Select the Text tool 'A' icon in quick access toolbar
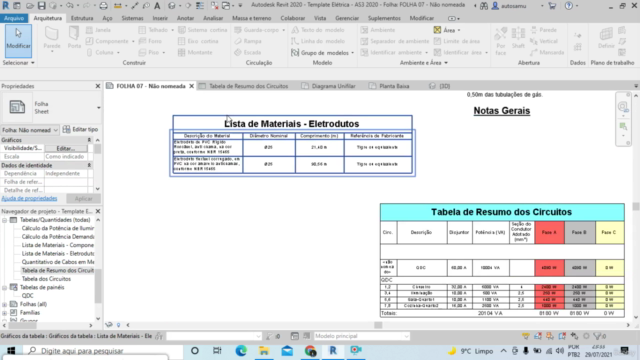This screenshot has width=640, height=360. point(157,6)
